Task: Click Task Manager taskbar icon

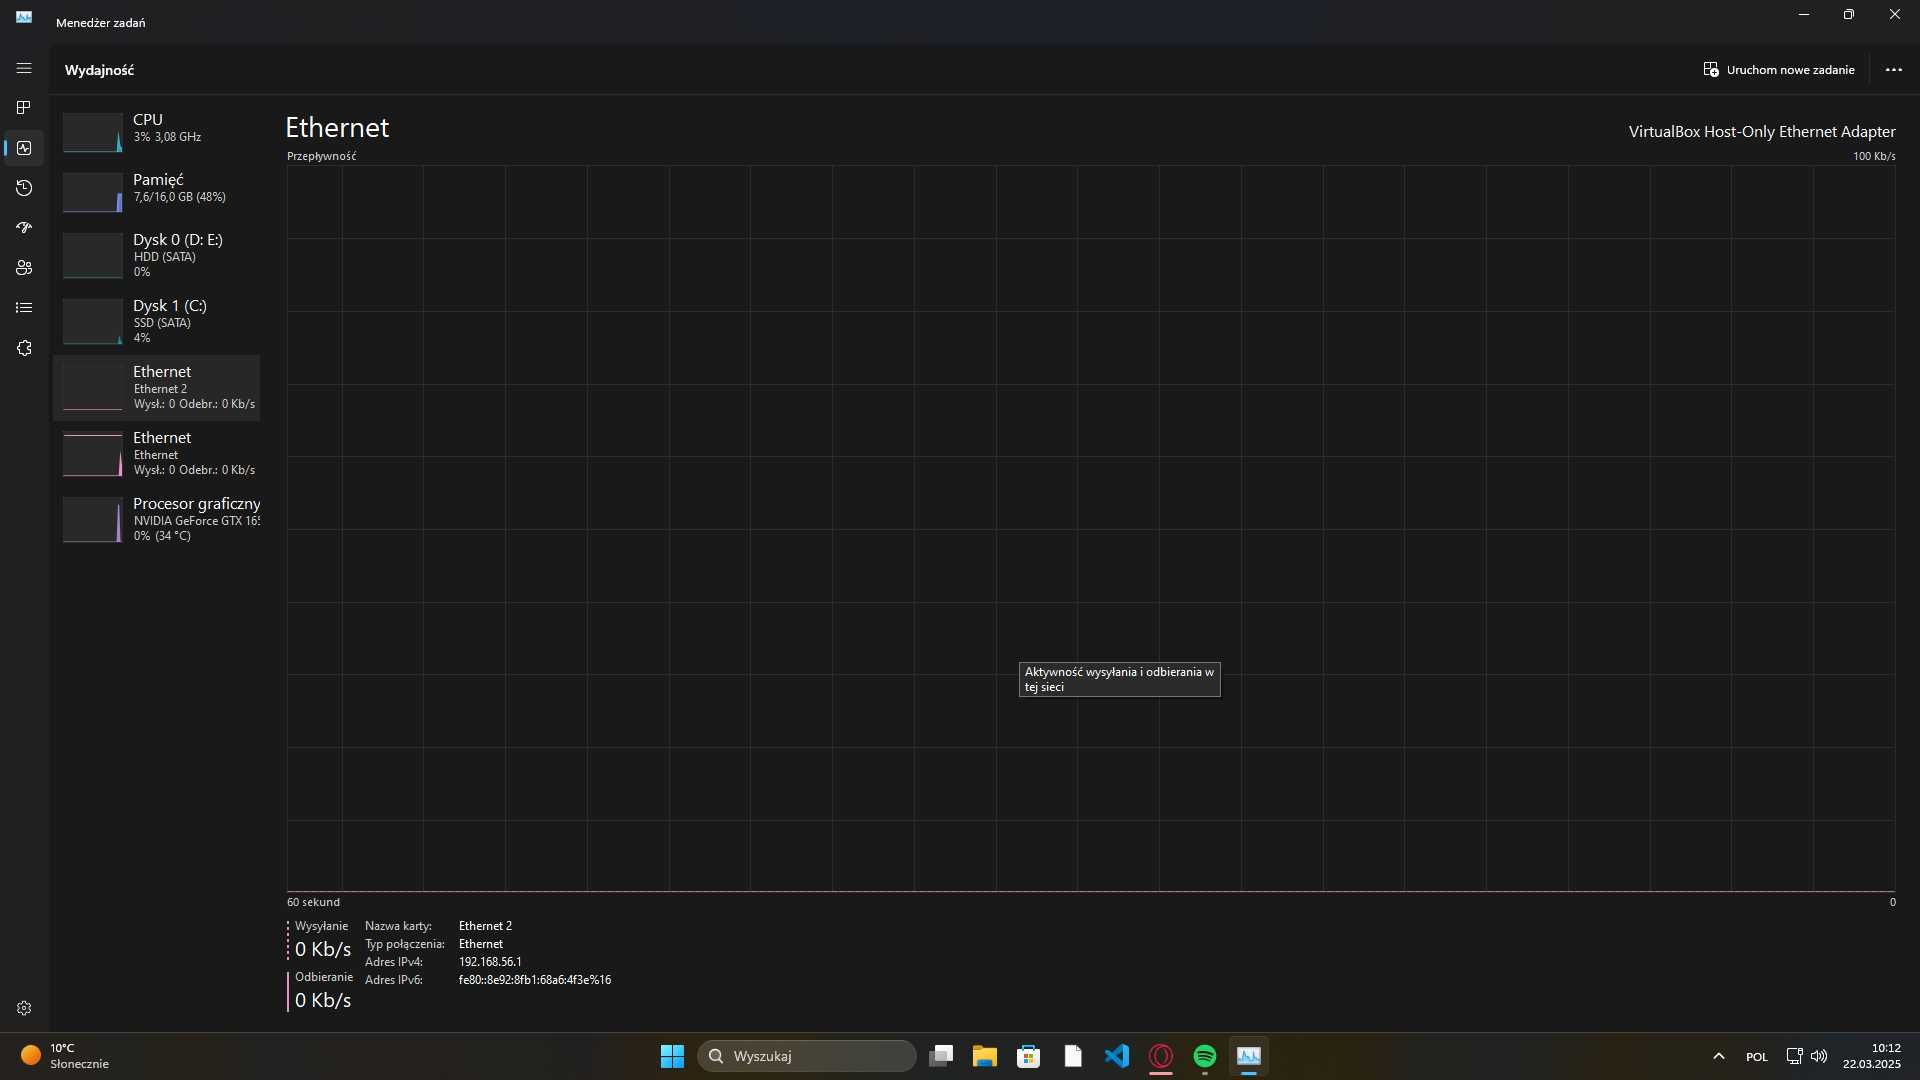Action: pos(1249,1056)
